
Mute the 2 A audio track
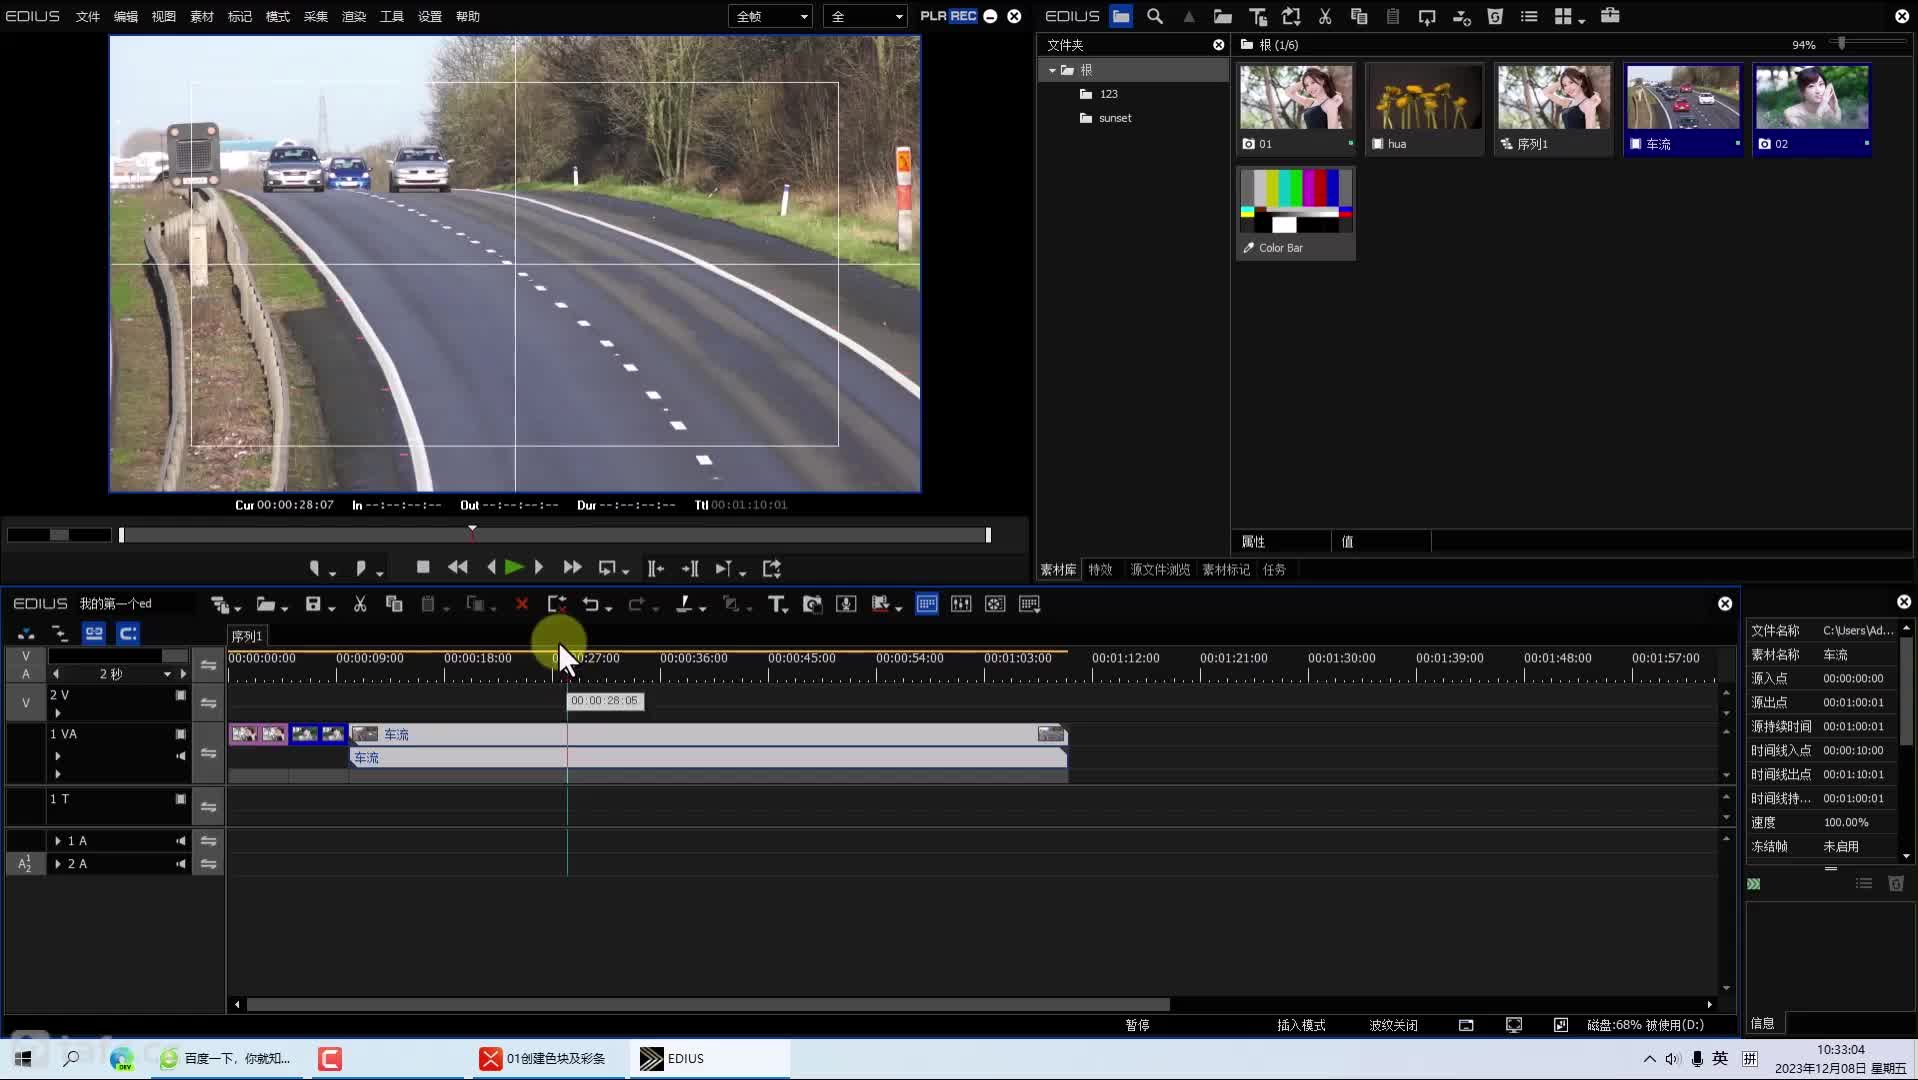pos(181,864)
